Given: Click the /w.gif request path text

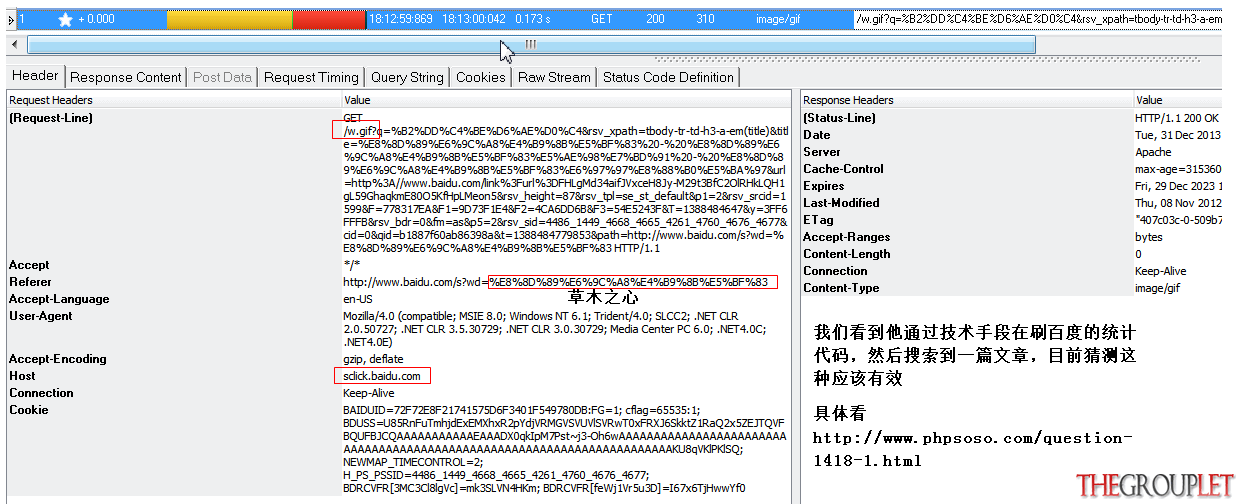Looking at the screenshot, I should 358,132.
